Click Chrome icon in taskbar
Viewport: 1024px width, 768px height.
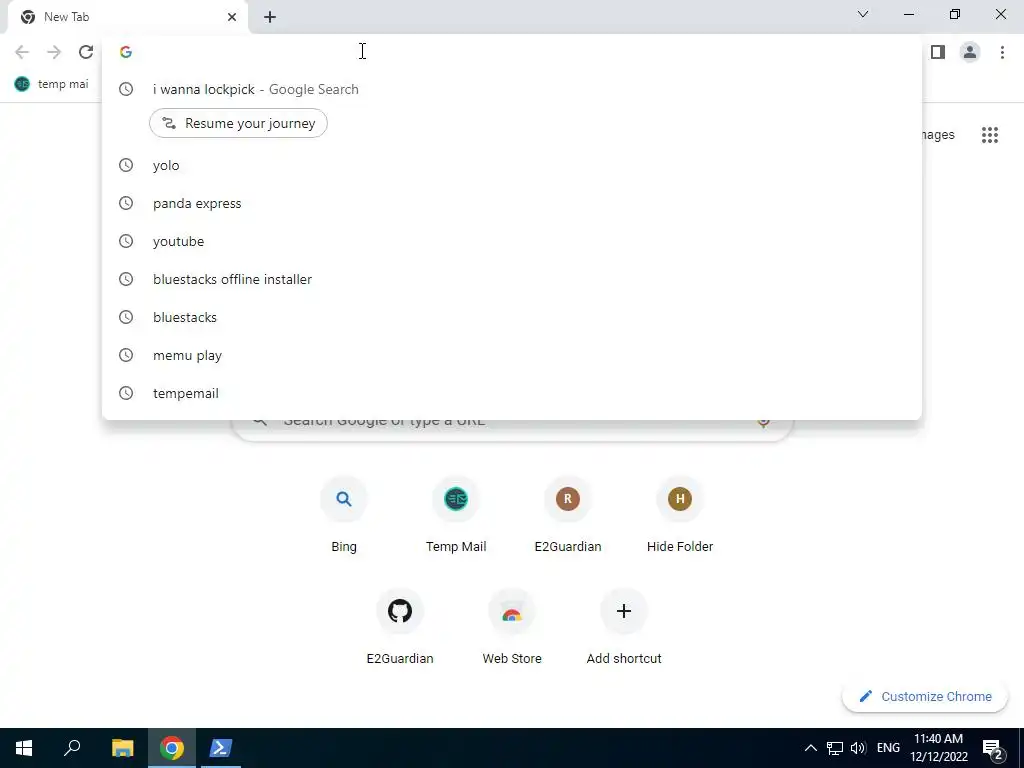coord(171,748)
